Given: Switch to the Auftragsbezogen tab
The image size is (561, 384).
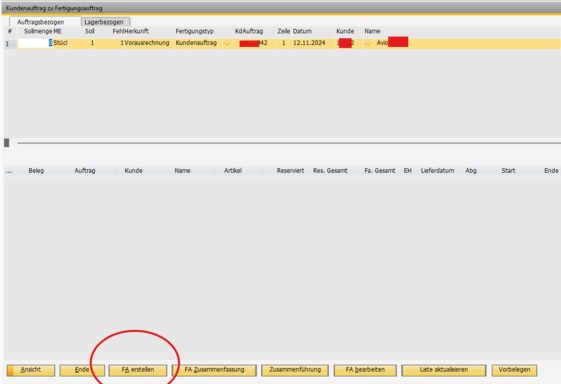Looking at the screenshot, I should 40,22.
